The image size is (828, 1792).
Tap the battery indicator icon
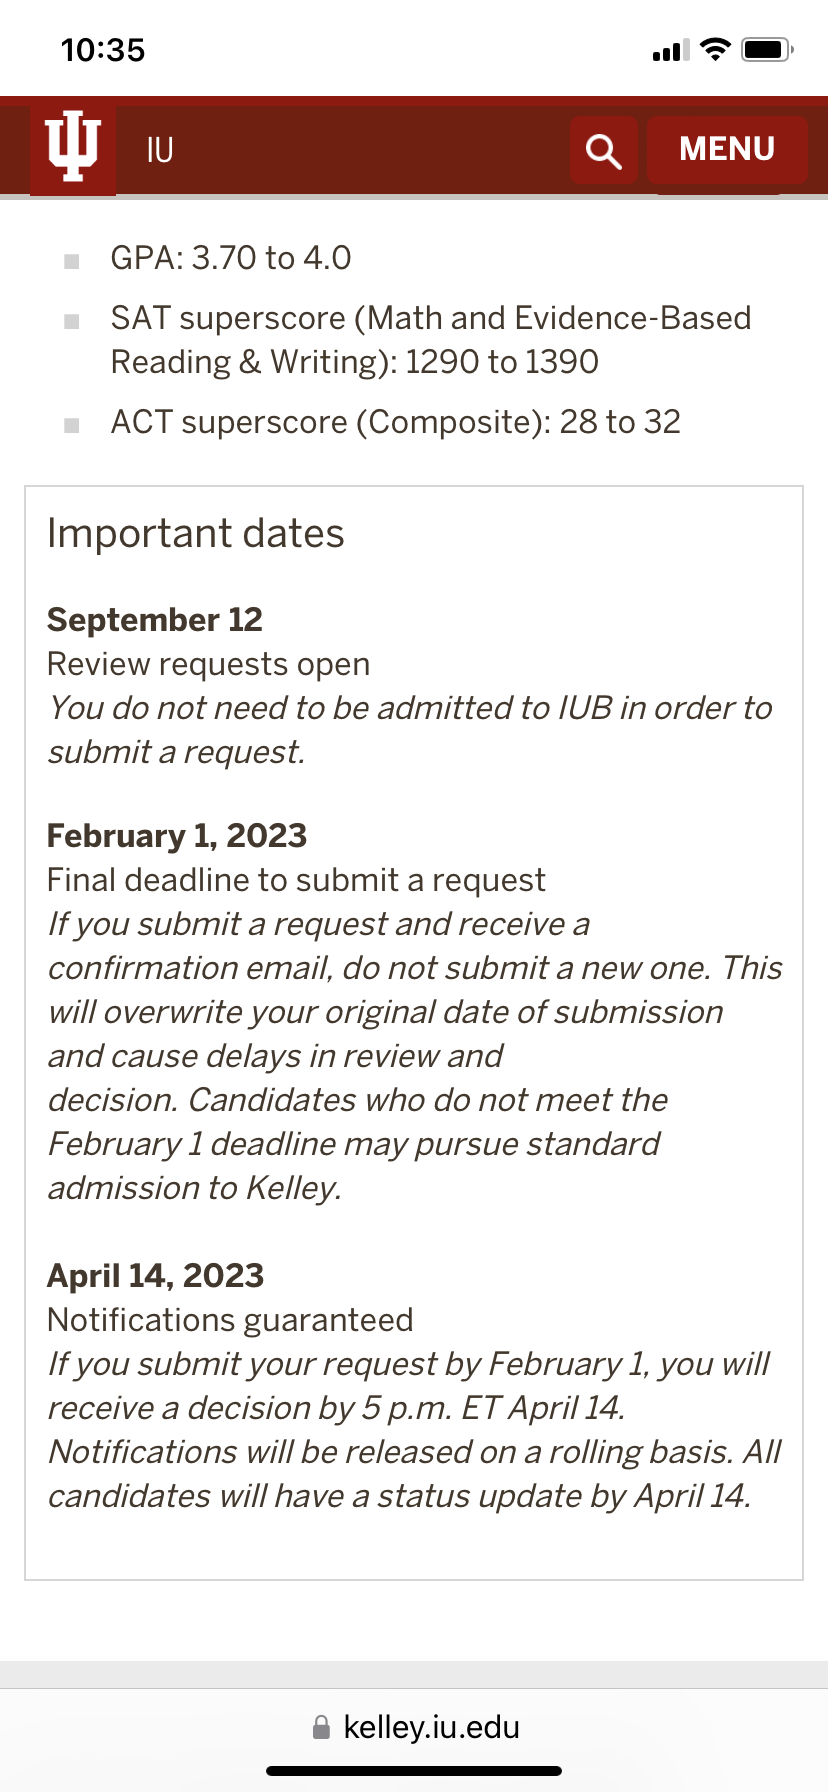[767, 49]
